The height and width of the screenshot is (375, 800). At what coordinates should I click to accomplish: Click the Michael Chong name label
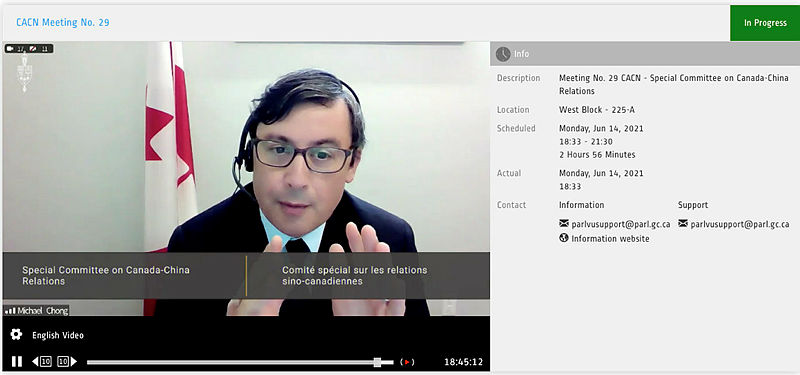[36, 311]
